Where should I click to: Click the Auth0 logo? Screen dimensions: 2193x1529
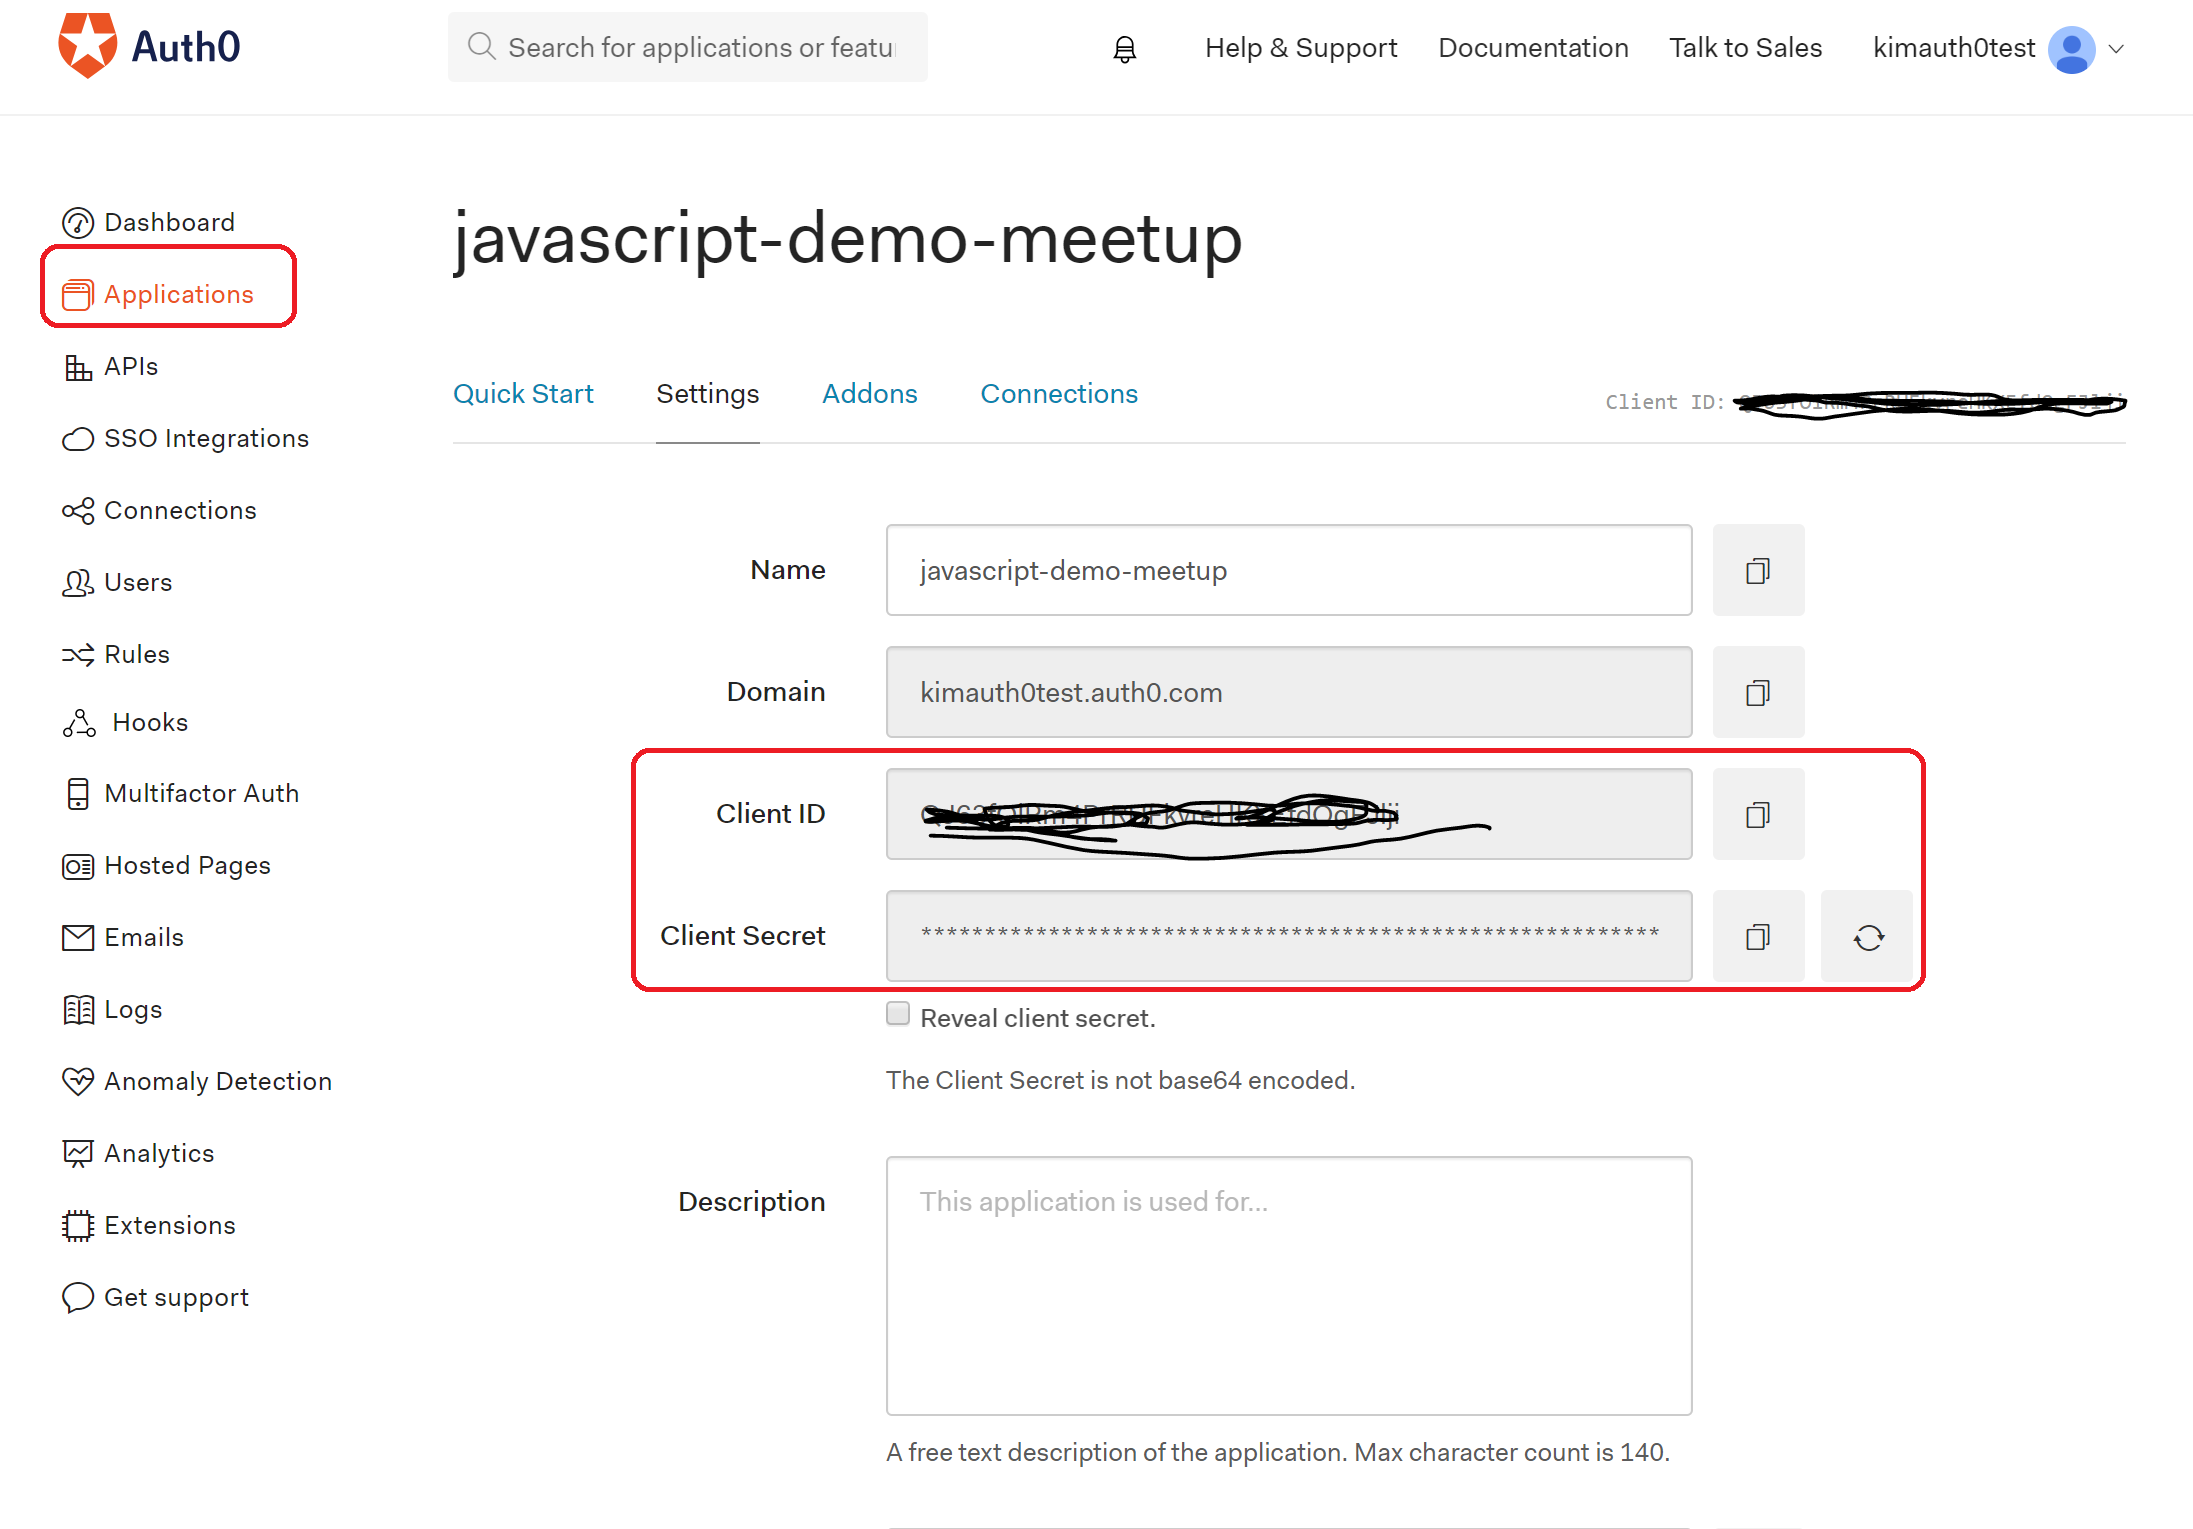[x=150, y=44]
